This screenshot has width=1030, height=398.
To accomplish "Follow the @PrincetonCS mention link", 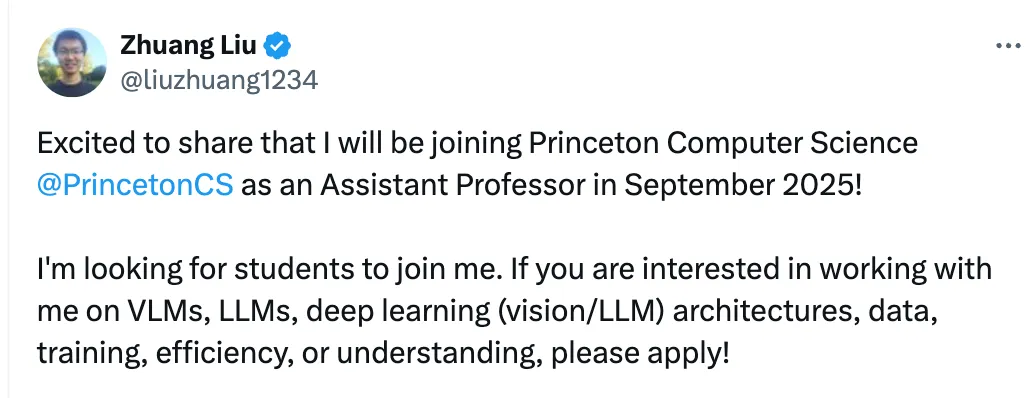I will 135,186.
